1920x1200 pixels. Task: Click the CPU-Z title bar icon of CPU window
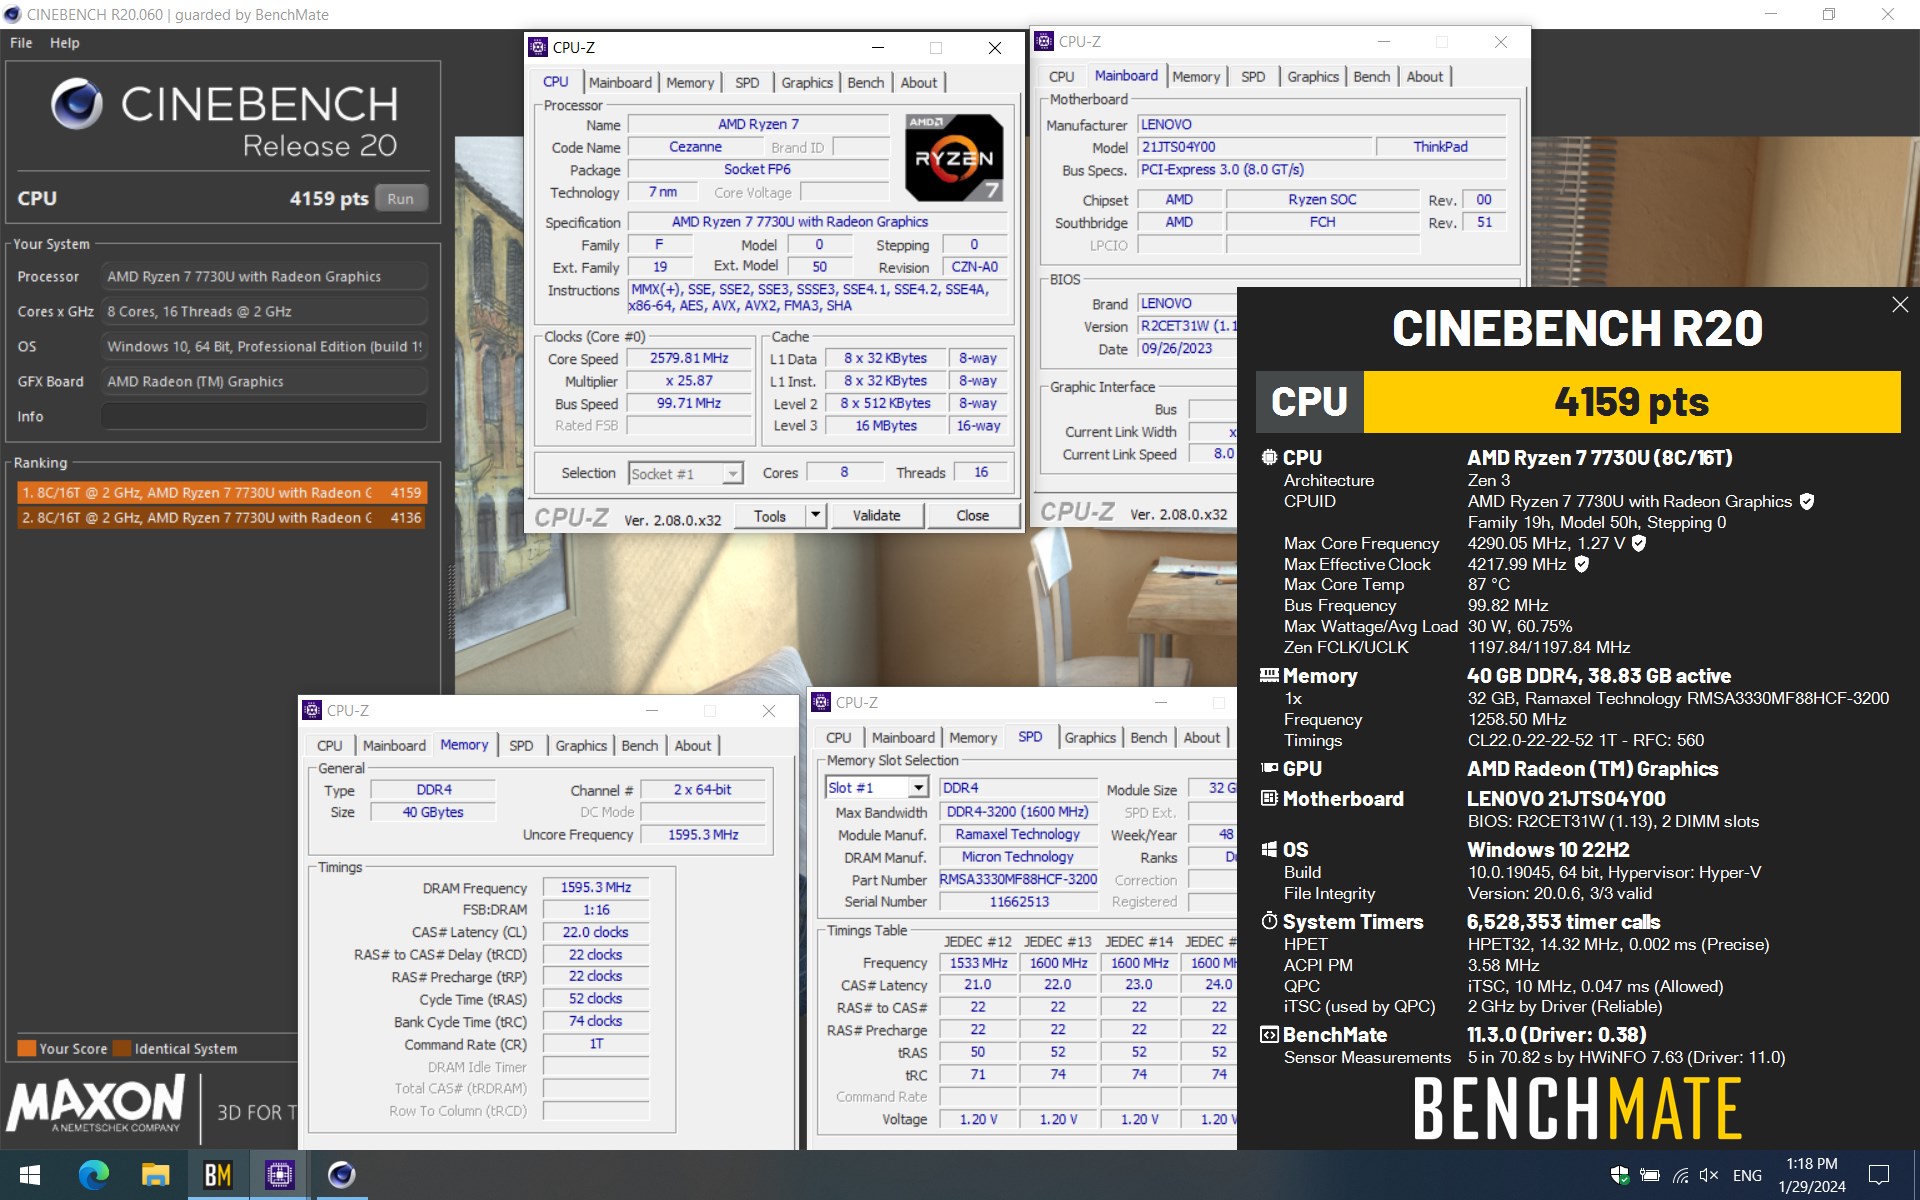pyautogui.click(x=538, y=47)
